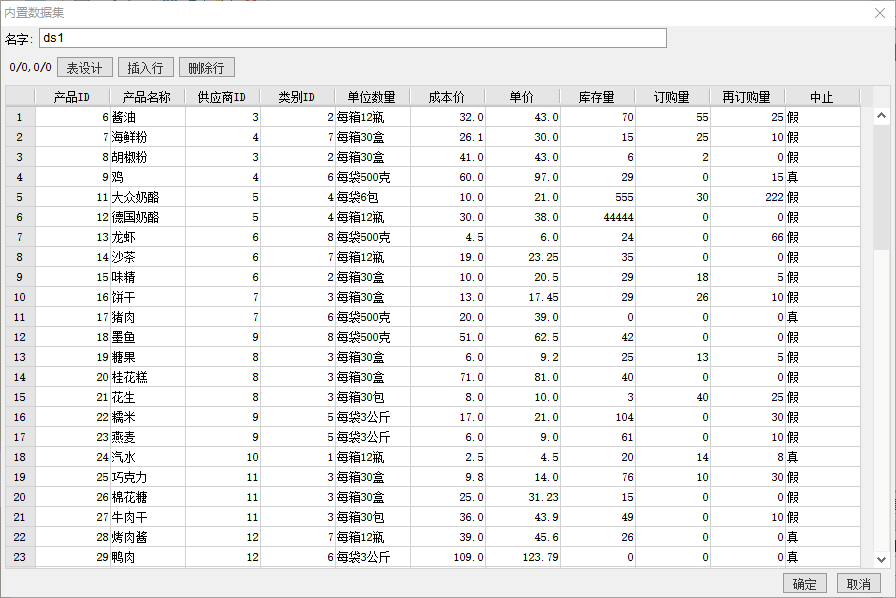Click the 109.0 cost price cell
This screenshot has height=598, width=896.
click(x=447, y=557)
